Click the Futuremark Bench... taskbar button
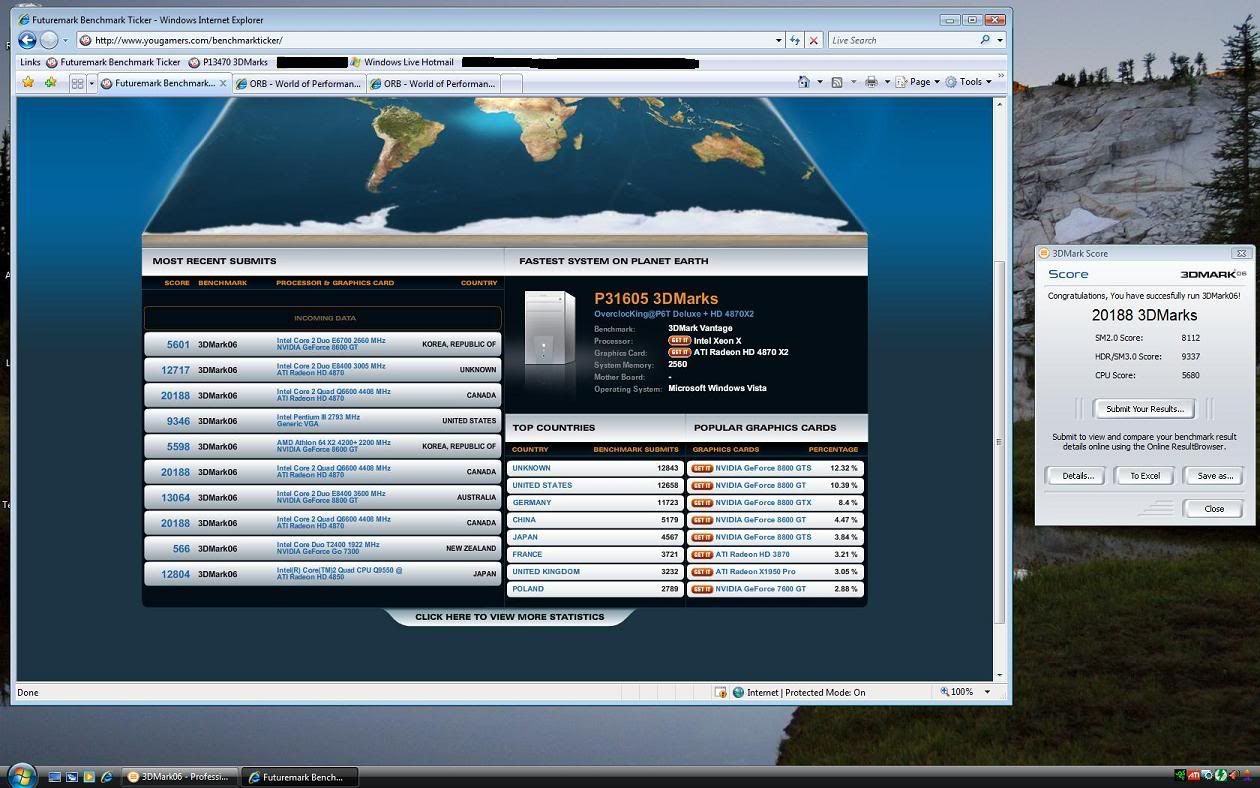The height and width of the screenshot is (788, 1260). pyautogui.click(x=300, y=777)
